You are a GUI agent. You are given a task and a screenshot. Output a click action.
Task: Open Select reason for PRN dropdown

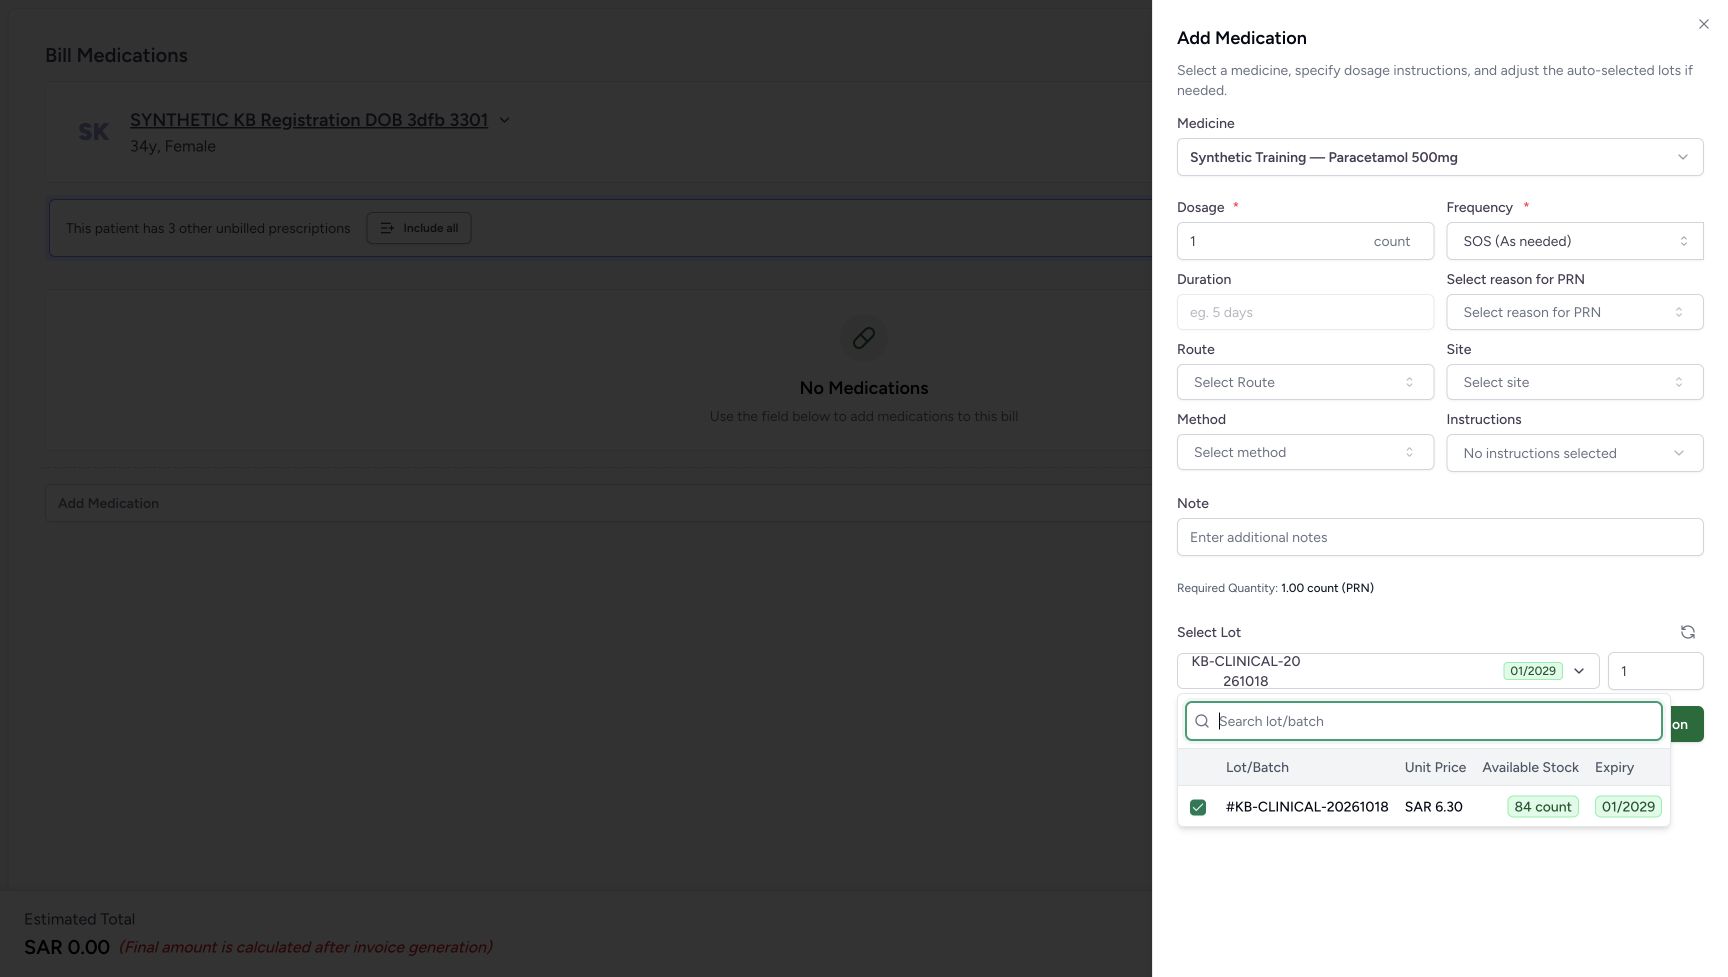[x=1575, y=312]
